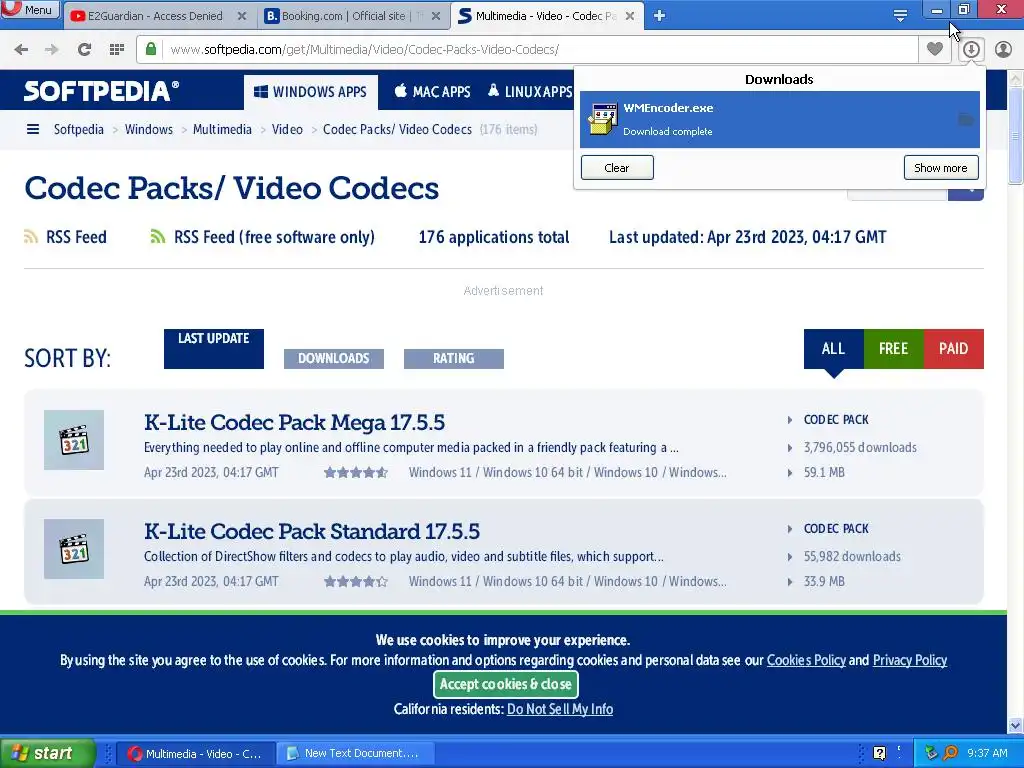Click Video breadcrumb link

[x=287, y=129]
